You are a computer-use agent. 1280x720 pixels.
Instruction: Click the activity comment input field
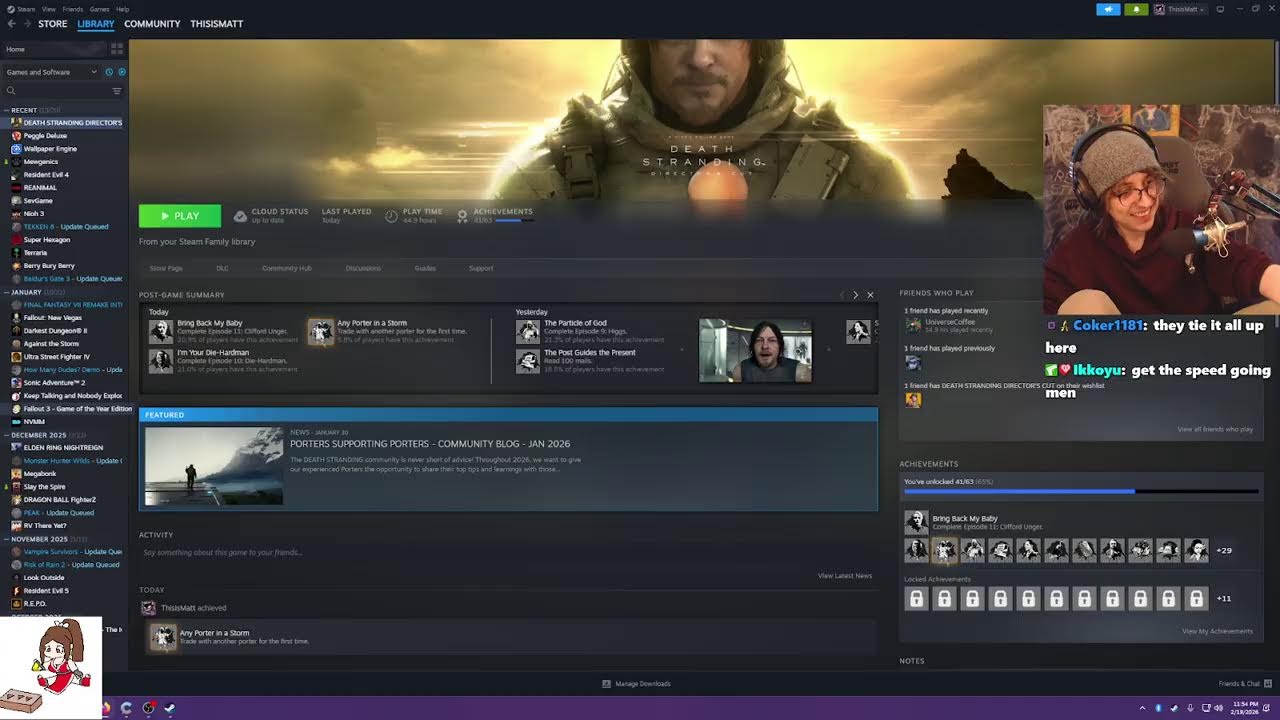pyautogui.click(x=508, y=552)
